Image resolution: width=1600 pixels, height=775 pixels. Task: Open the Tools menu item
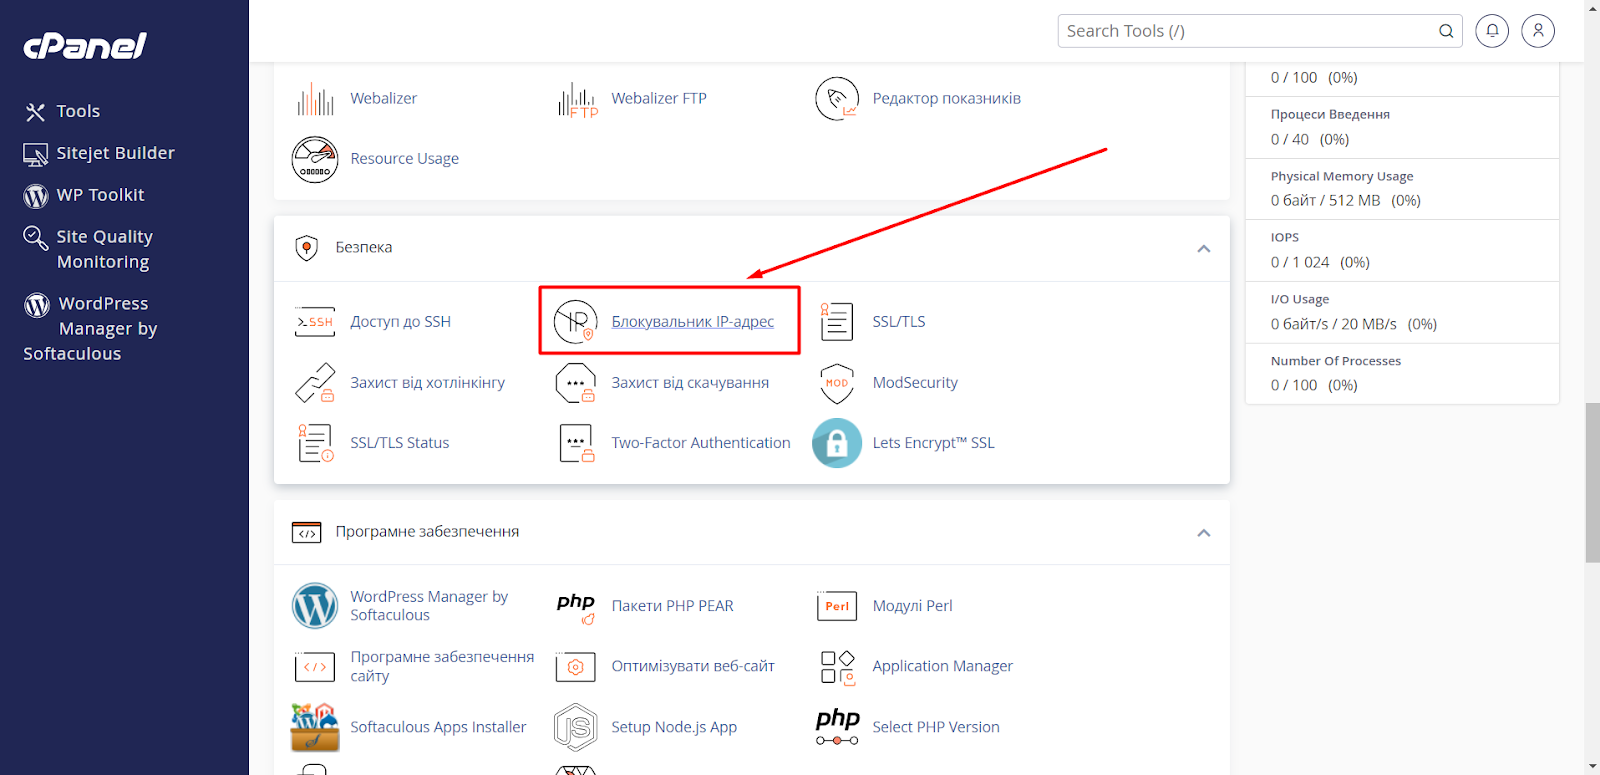point(78,112)
